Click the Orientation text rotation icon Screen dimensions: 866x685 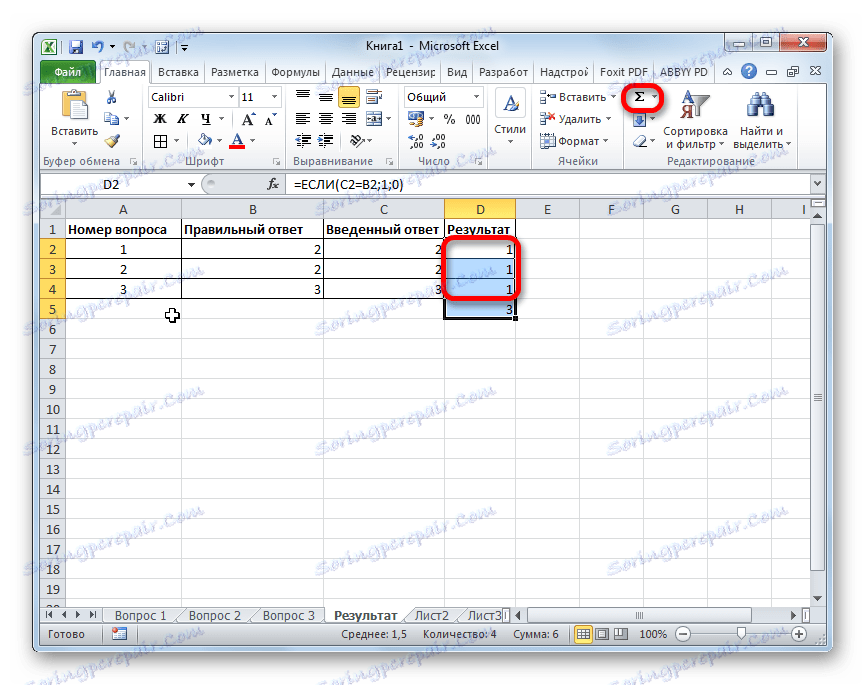(357, 141)
